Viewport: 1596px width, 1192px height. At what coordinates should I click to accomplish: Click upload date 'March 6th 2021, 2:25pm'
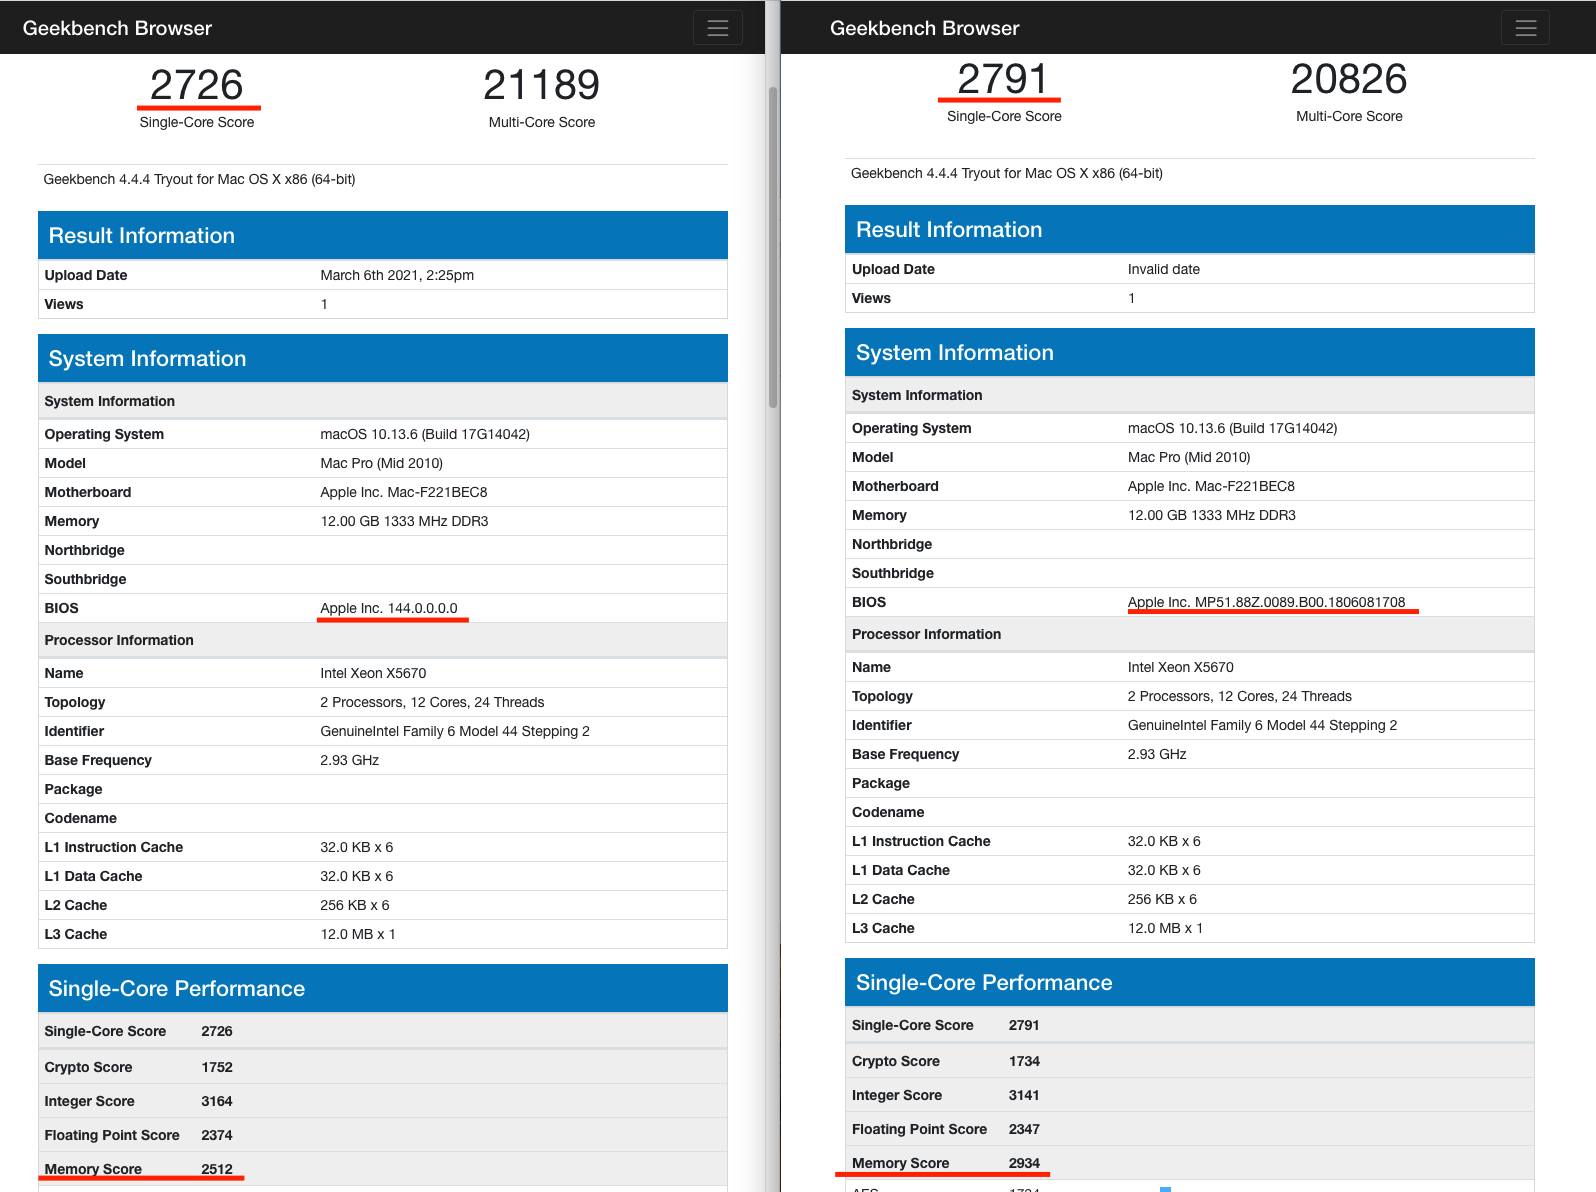point(397,275)
